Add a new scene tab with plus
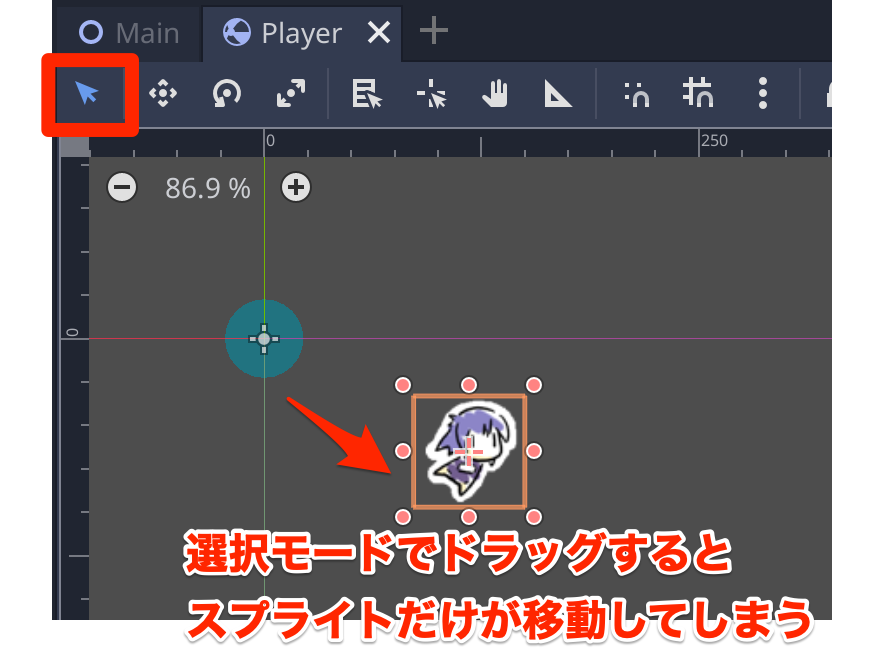Viewport: 876px width, 654px height. (x=434, y=30)
